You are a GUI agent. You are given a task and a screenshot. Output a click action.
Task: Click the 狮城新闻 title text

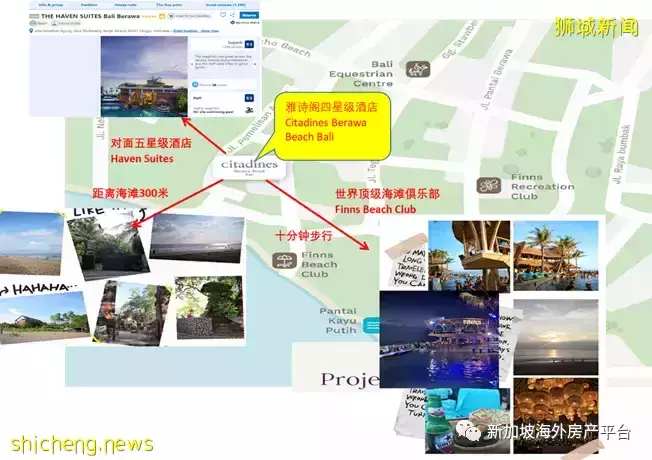596,27
